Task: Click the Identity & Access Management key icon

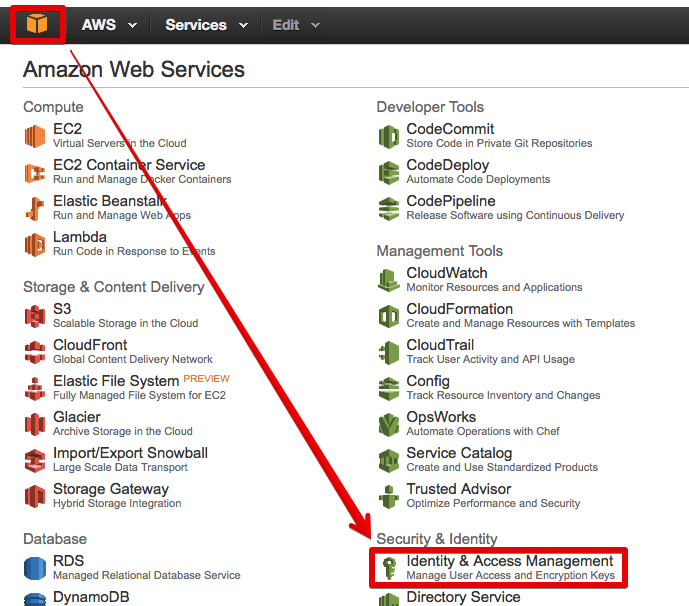Action: coord(389,568)
